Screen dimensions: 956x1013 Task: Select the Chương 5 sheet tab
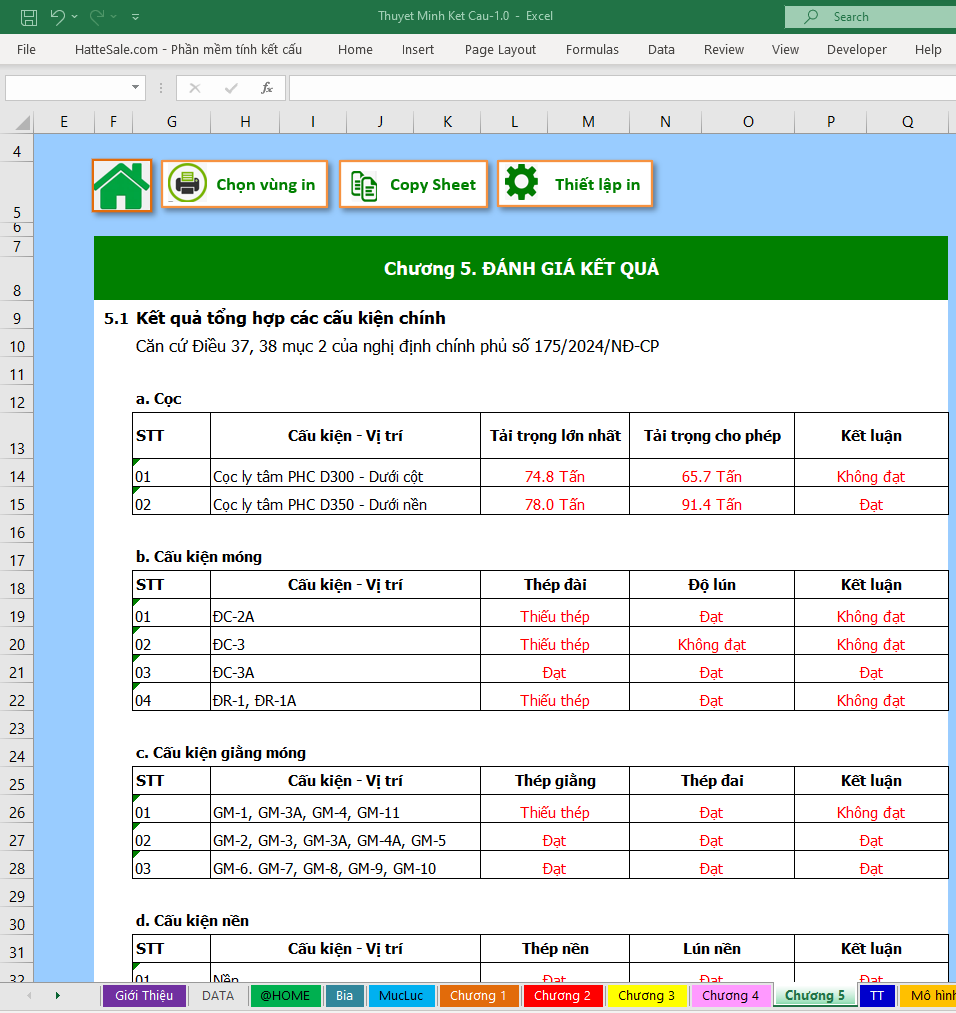tap(815, 996)
